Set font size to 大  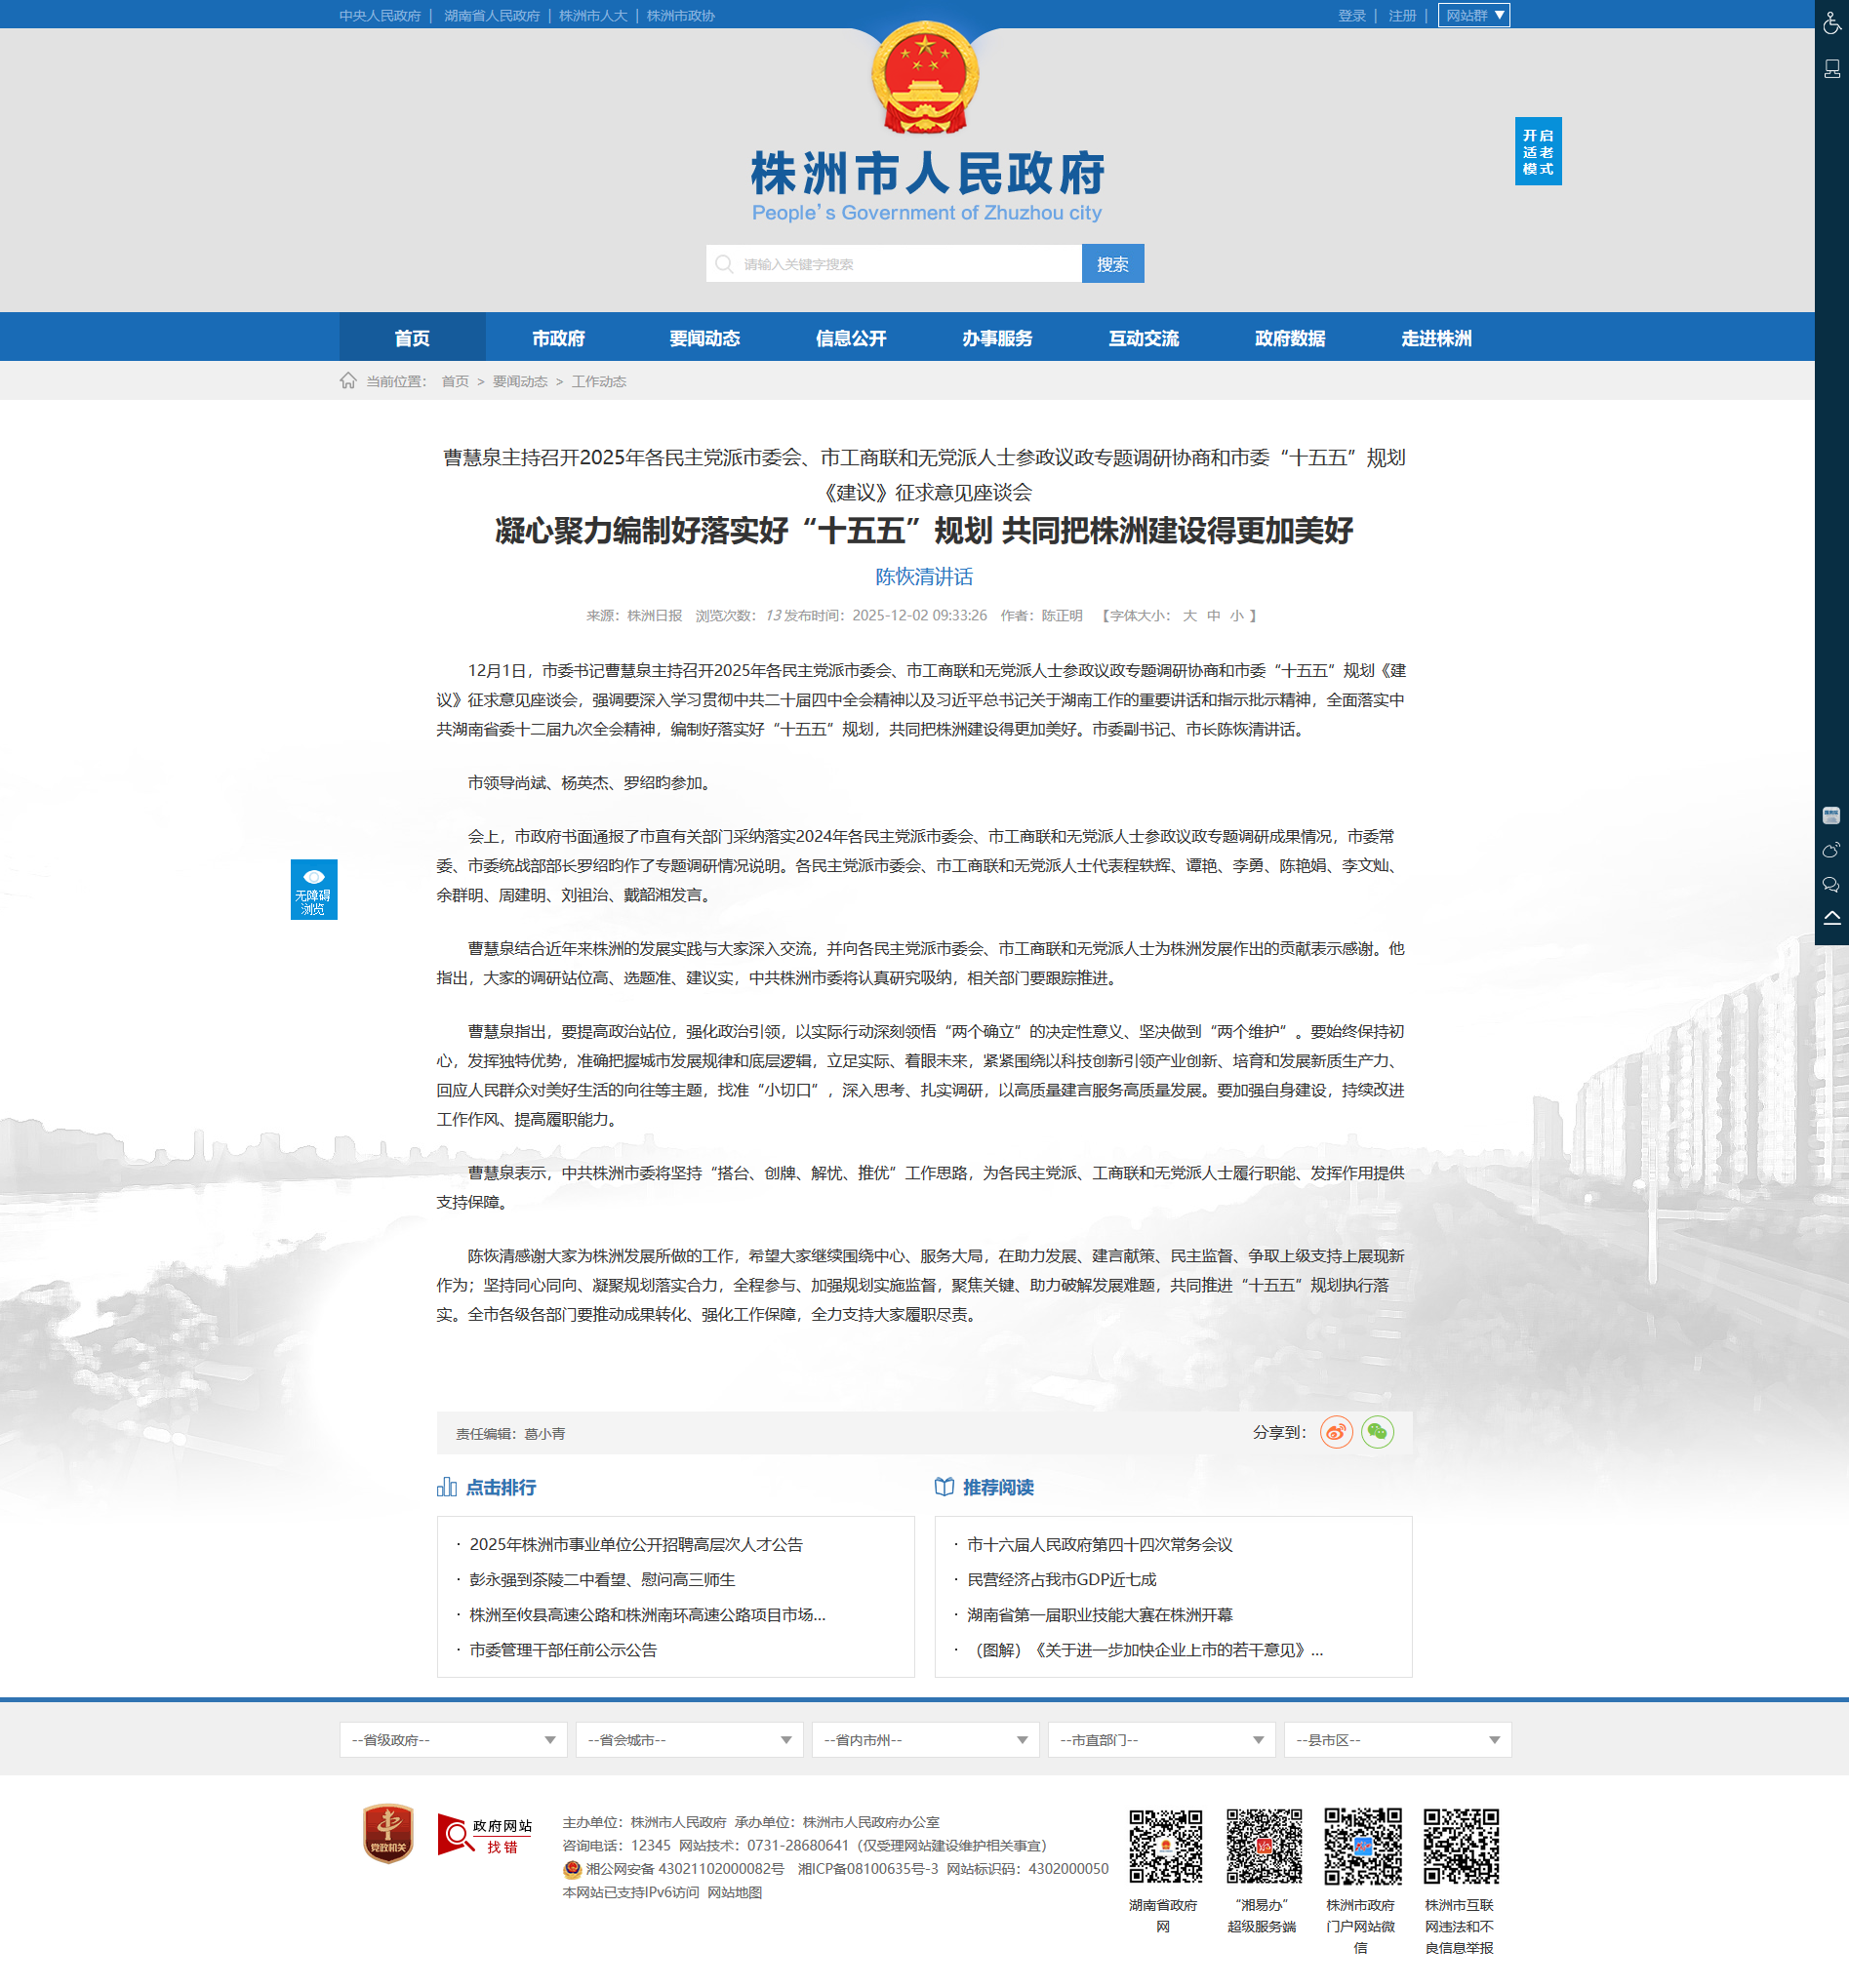click(x=1189, y=616)
